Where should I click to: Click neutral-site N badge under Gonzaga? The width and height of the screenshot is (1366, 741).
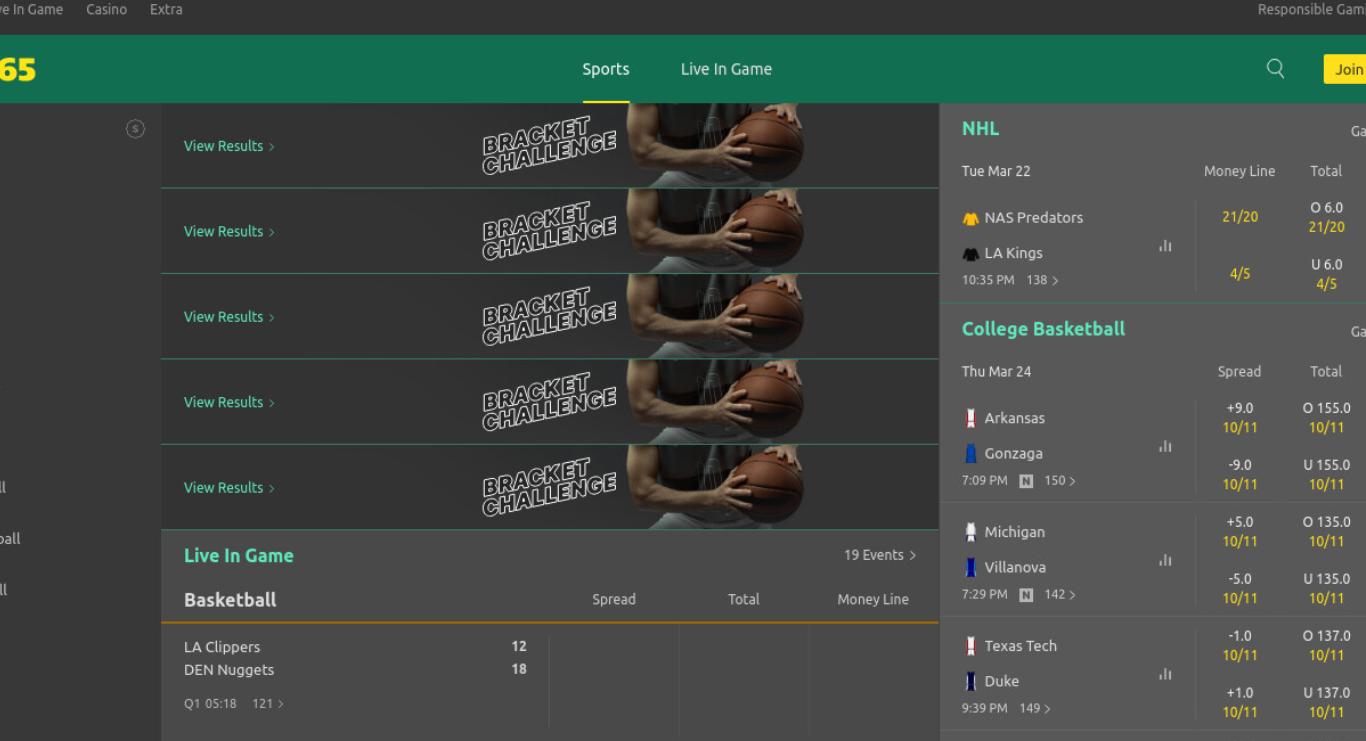click(x=1026, y=481)
